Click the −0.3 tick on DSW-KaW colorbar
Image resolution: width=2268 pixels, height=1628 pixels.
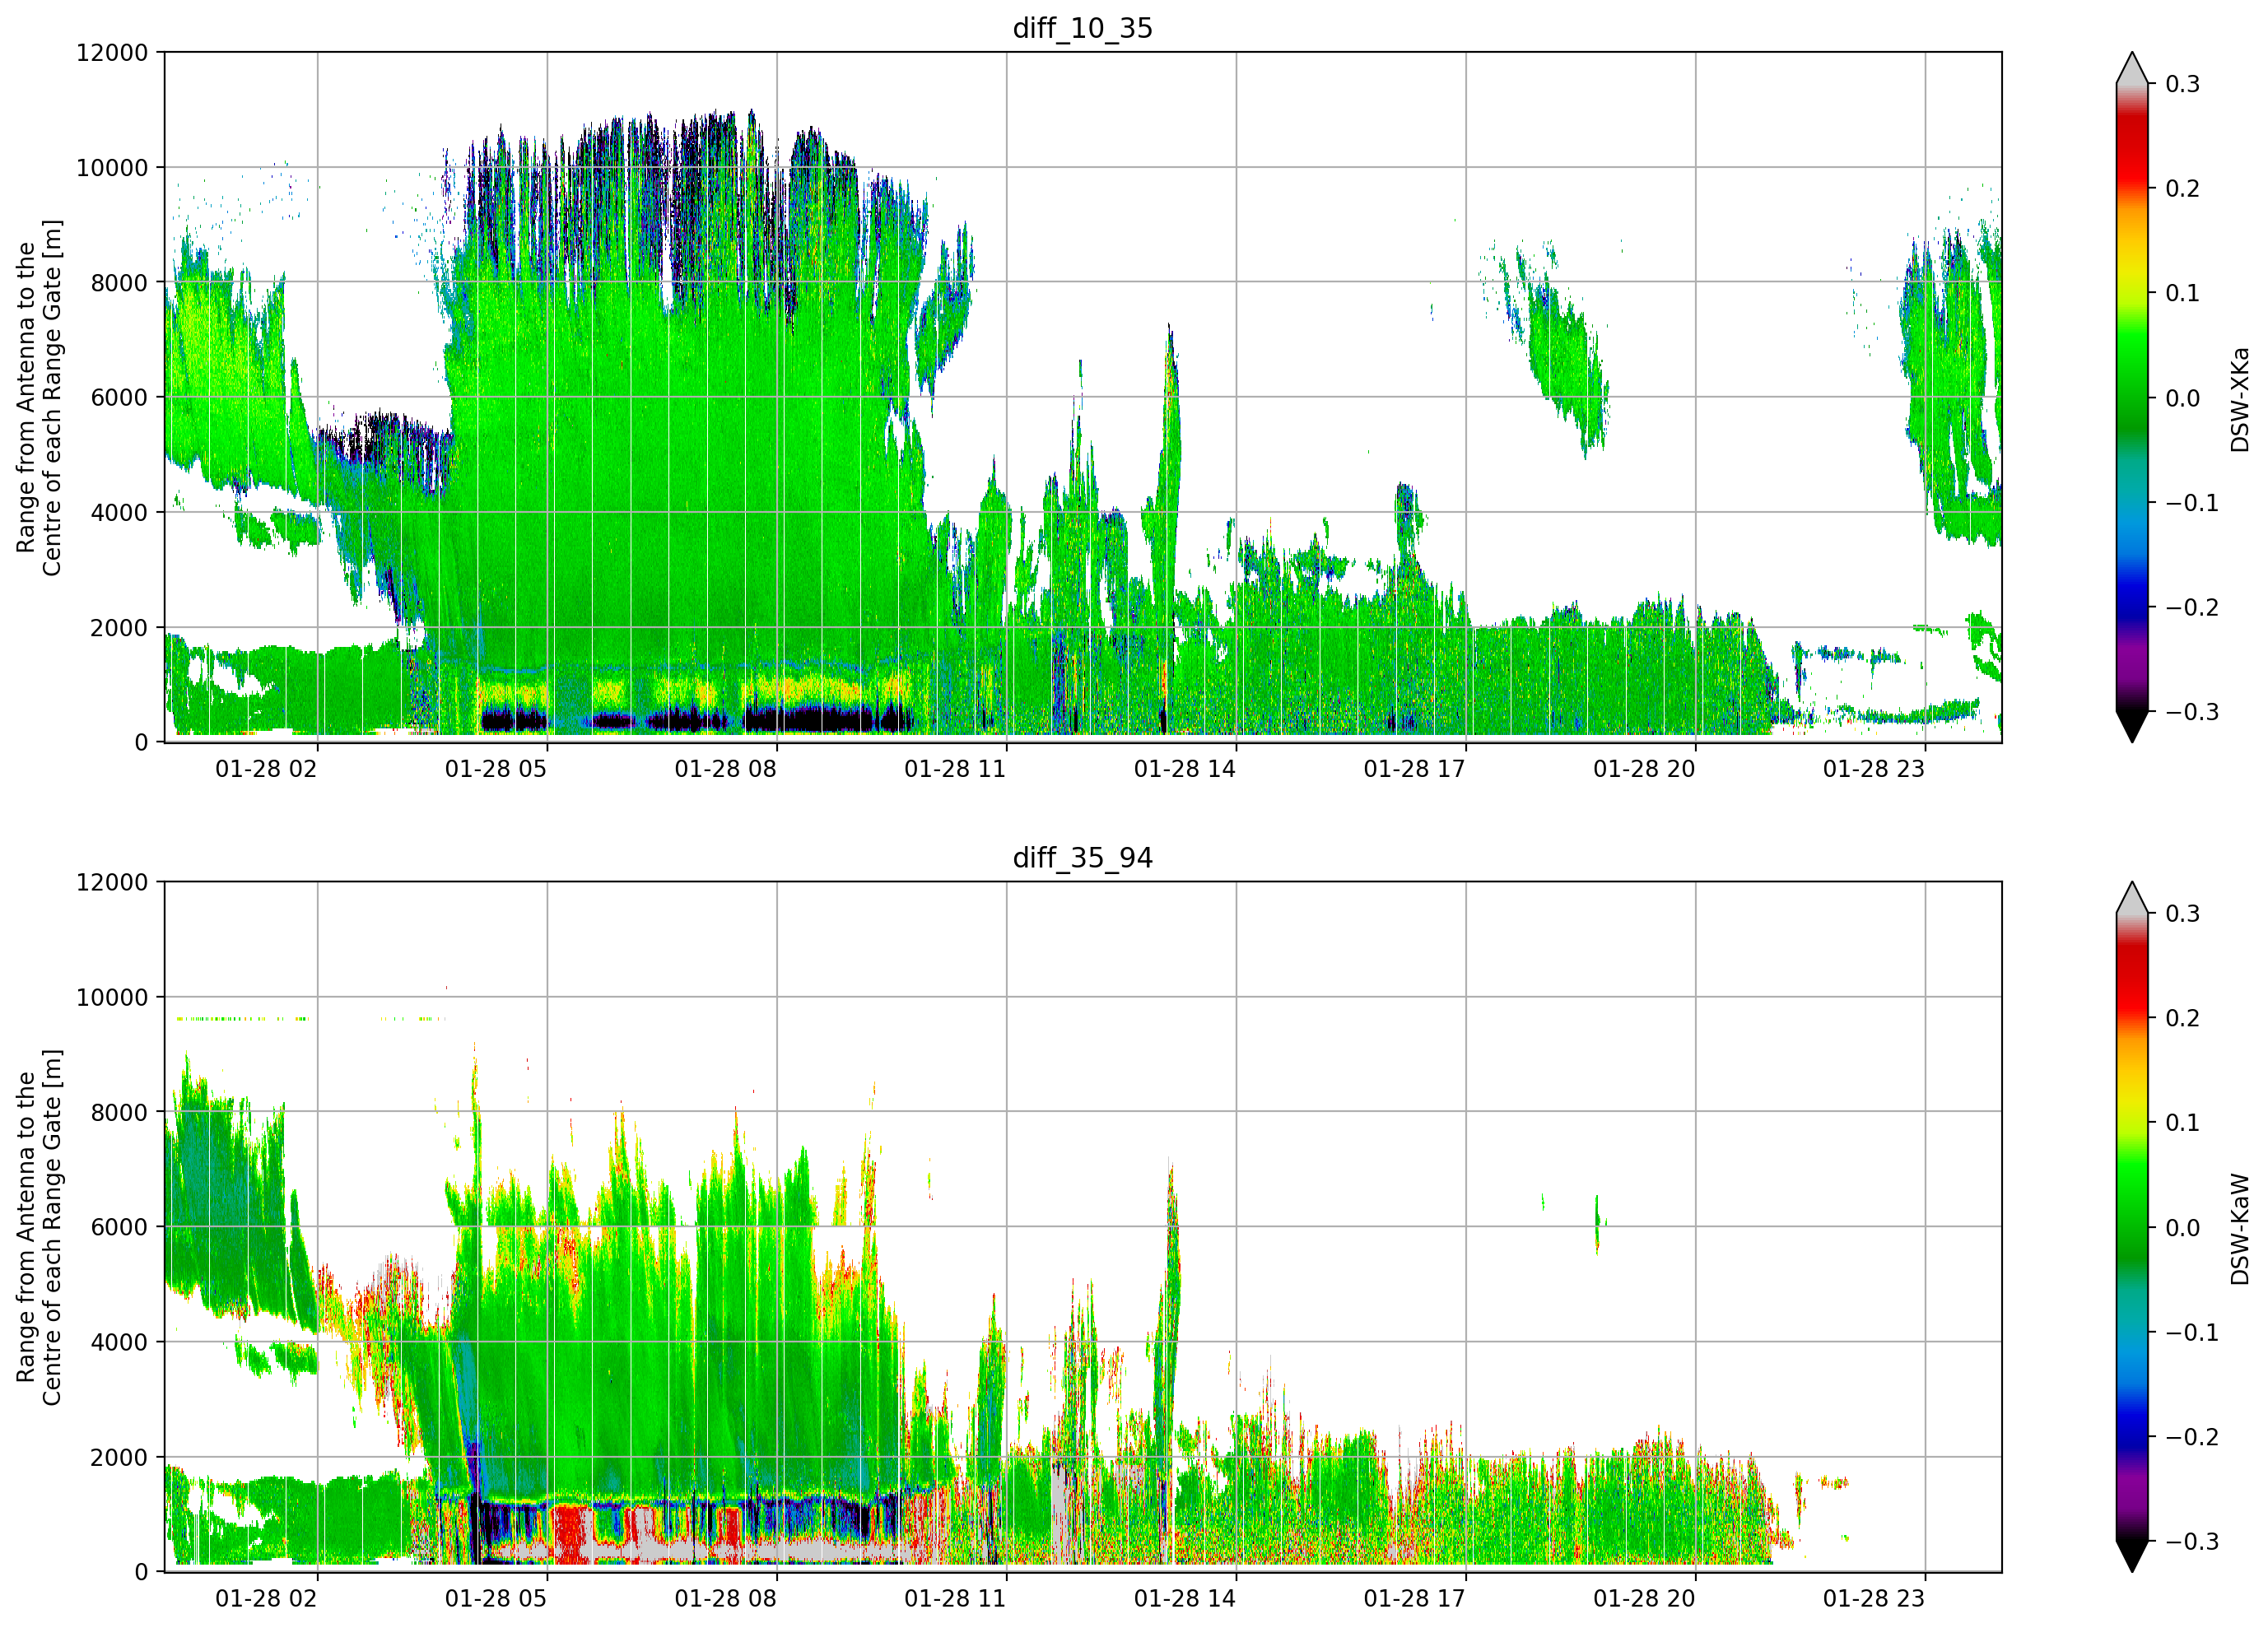pyautogui.click(x=2192, y=1542)
